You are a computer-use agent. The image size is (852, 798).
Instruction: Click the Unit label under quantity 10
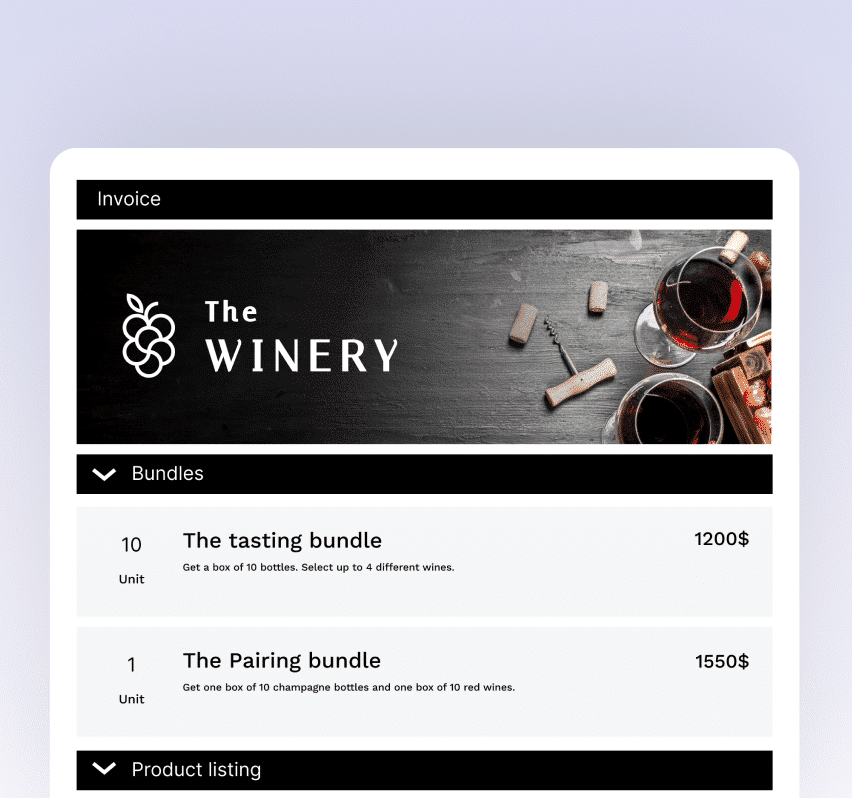click(132, 579)
